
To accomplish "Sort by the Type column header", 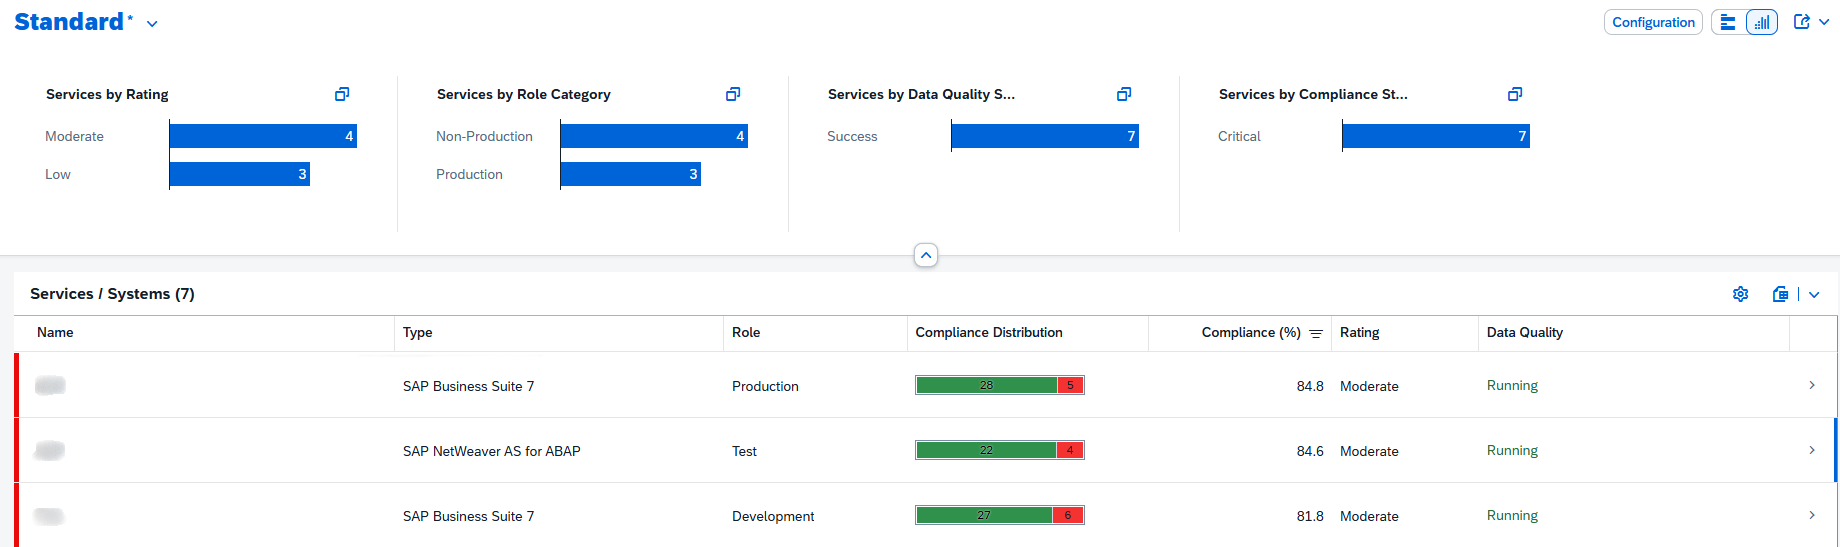I will coord(418,333).
